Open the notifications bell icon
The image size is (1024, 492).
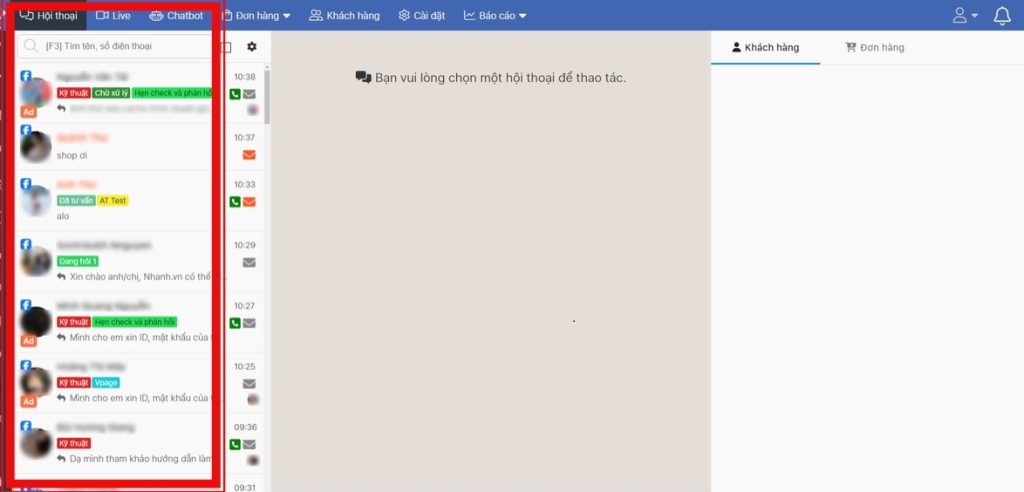1002,16
